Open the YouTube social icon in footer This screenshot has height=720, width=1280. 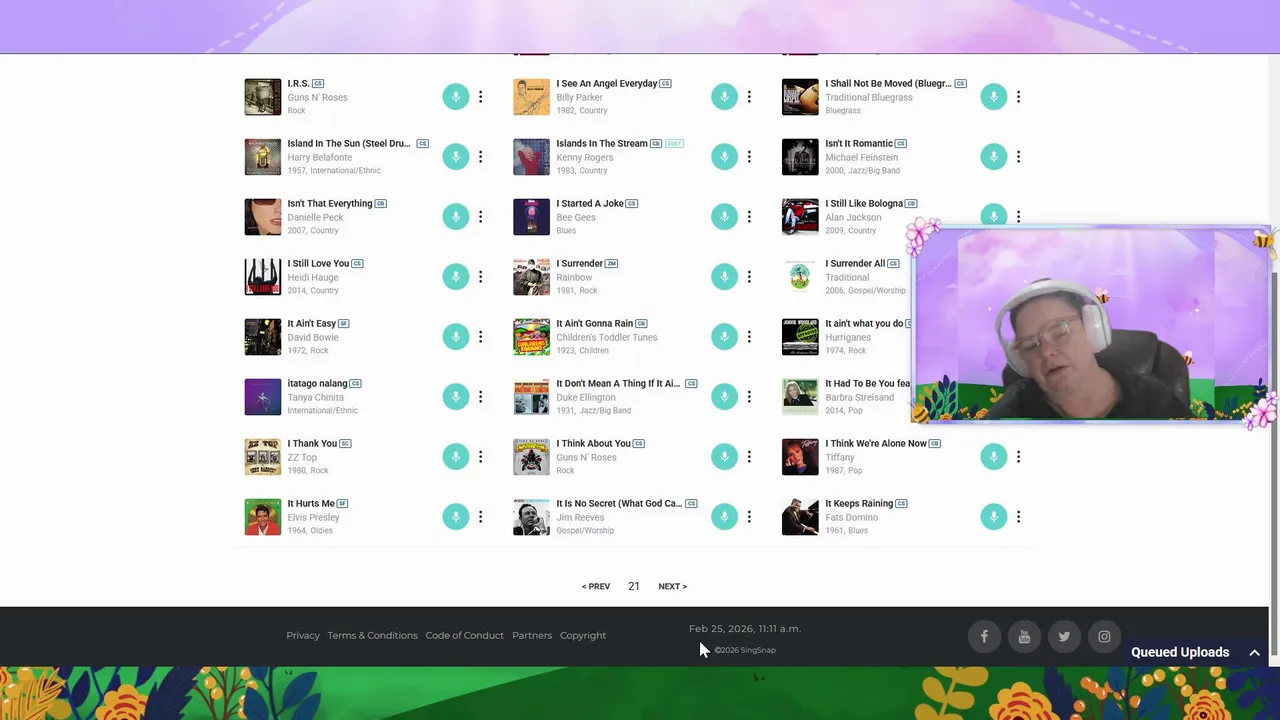coord(1024,636)
